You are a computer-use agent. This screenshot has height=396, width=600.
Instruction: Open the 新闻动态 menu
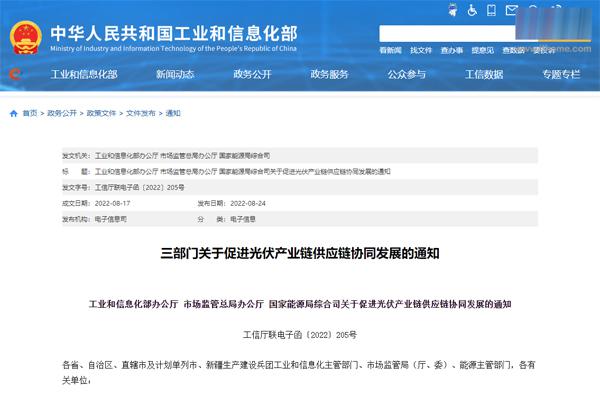(175, 74)
